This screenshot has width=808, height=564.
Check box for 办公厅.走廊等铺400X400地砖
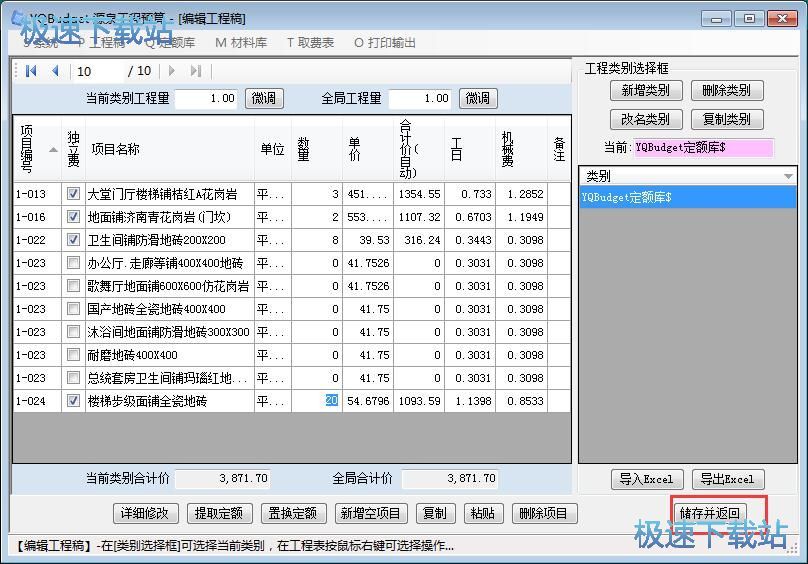[x=73, y=263]
